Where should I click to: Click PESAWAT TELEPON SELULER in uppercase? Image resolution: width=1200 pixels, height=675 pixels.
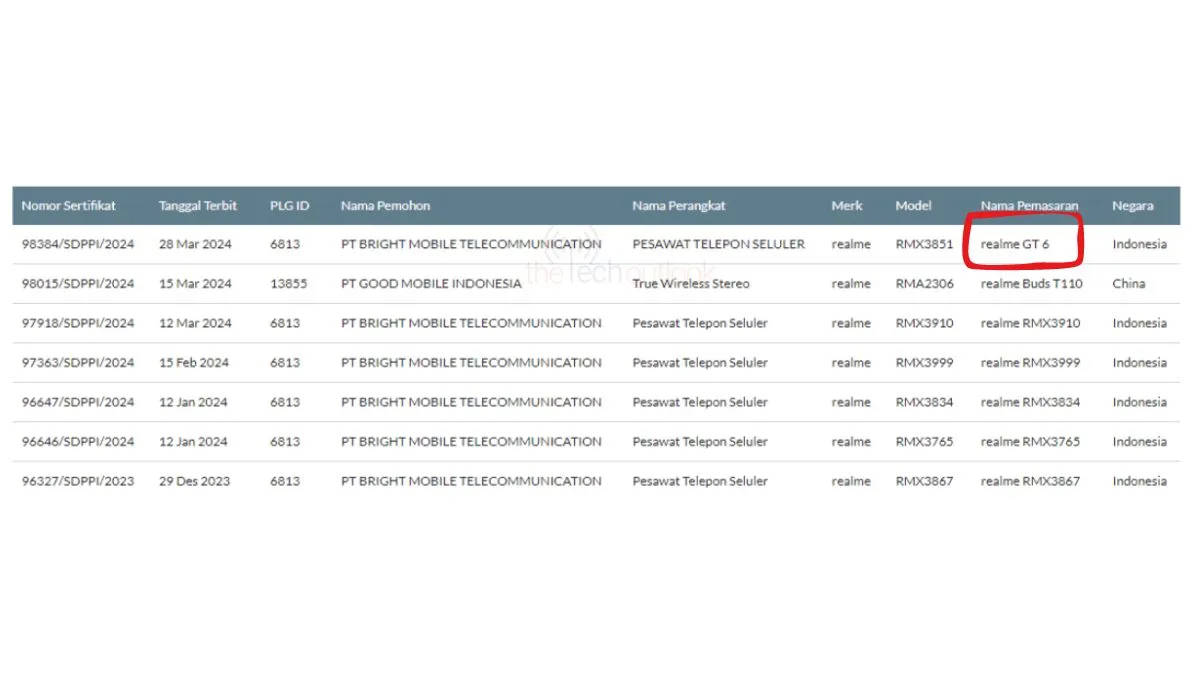pyautogui.click(x=718, y=244)
